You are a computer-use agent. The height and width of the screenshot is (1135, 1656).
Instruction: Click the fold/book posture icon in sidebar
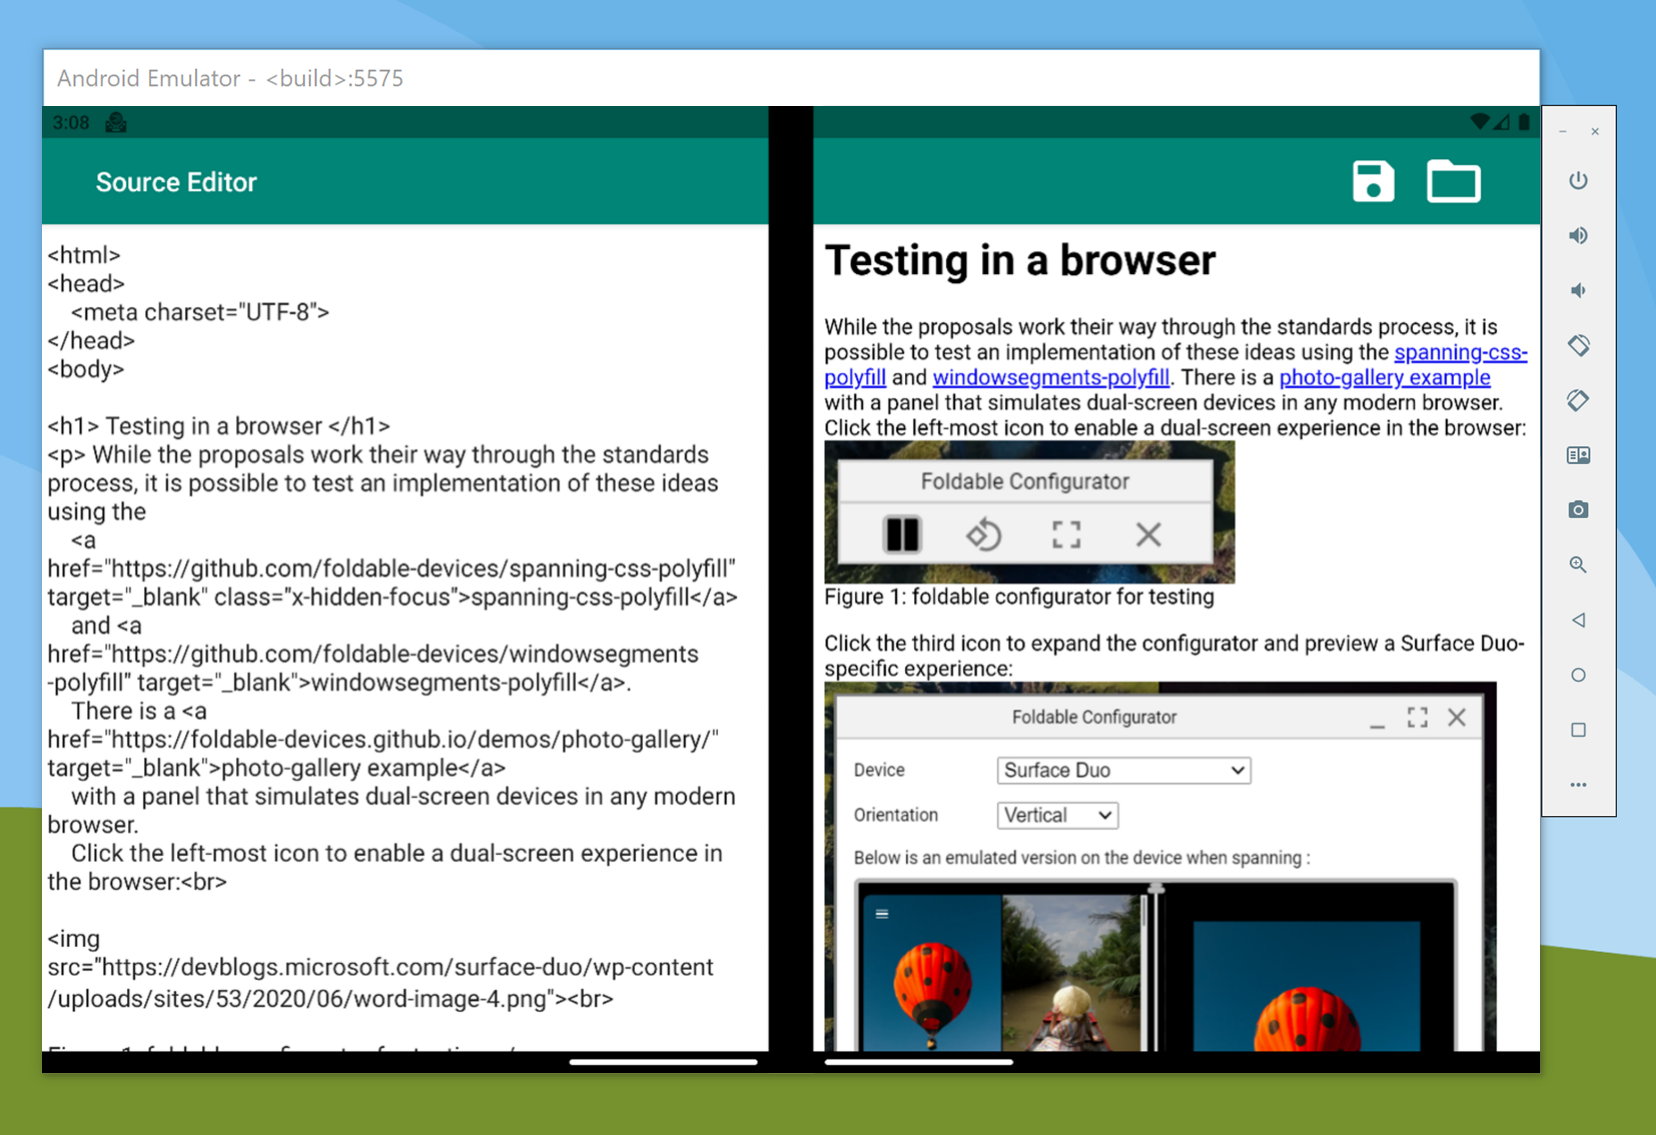(x=1578, y=456)
